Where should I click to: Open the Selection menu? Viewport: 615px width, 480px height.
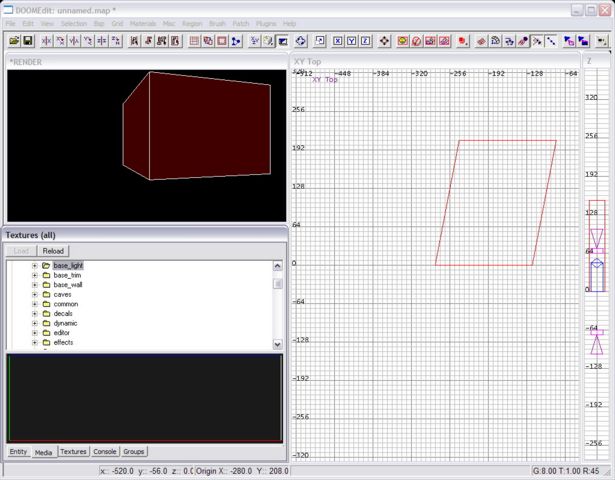[74, 24]
